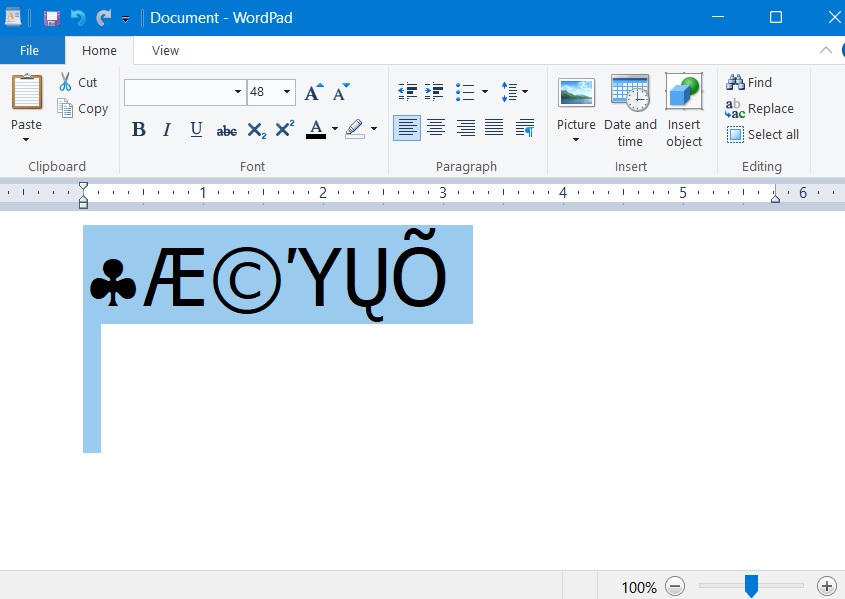Open the line spacing dropdown

click(524, 91)
